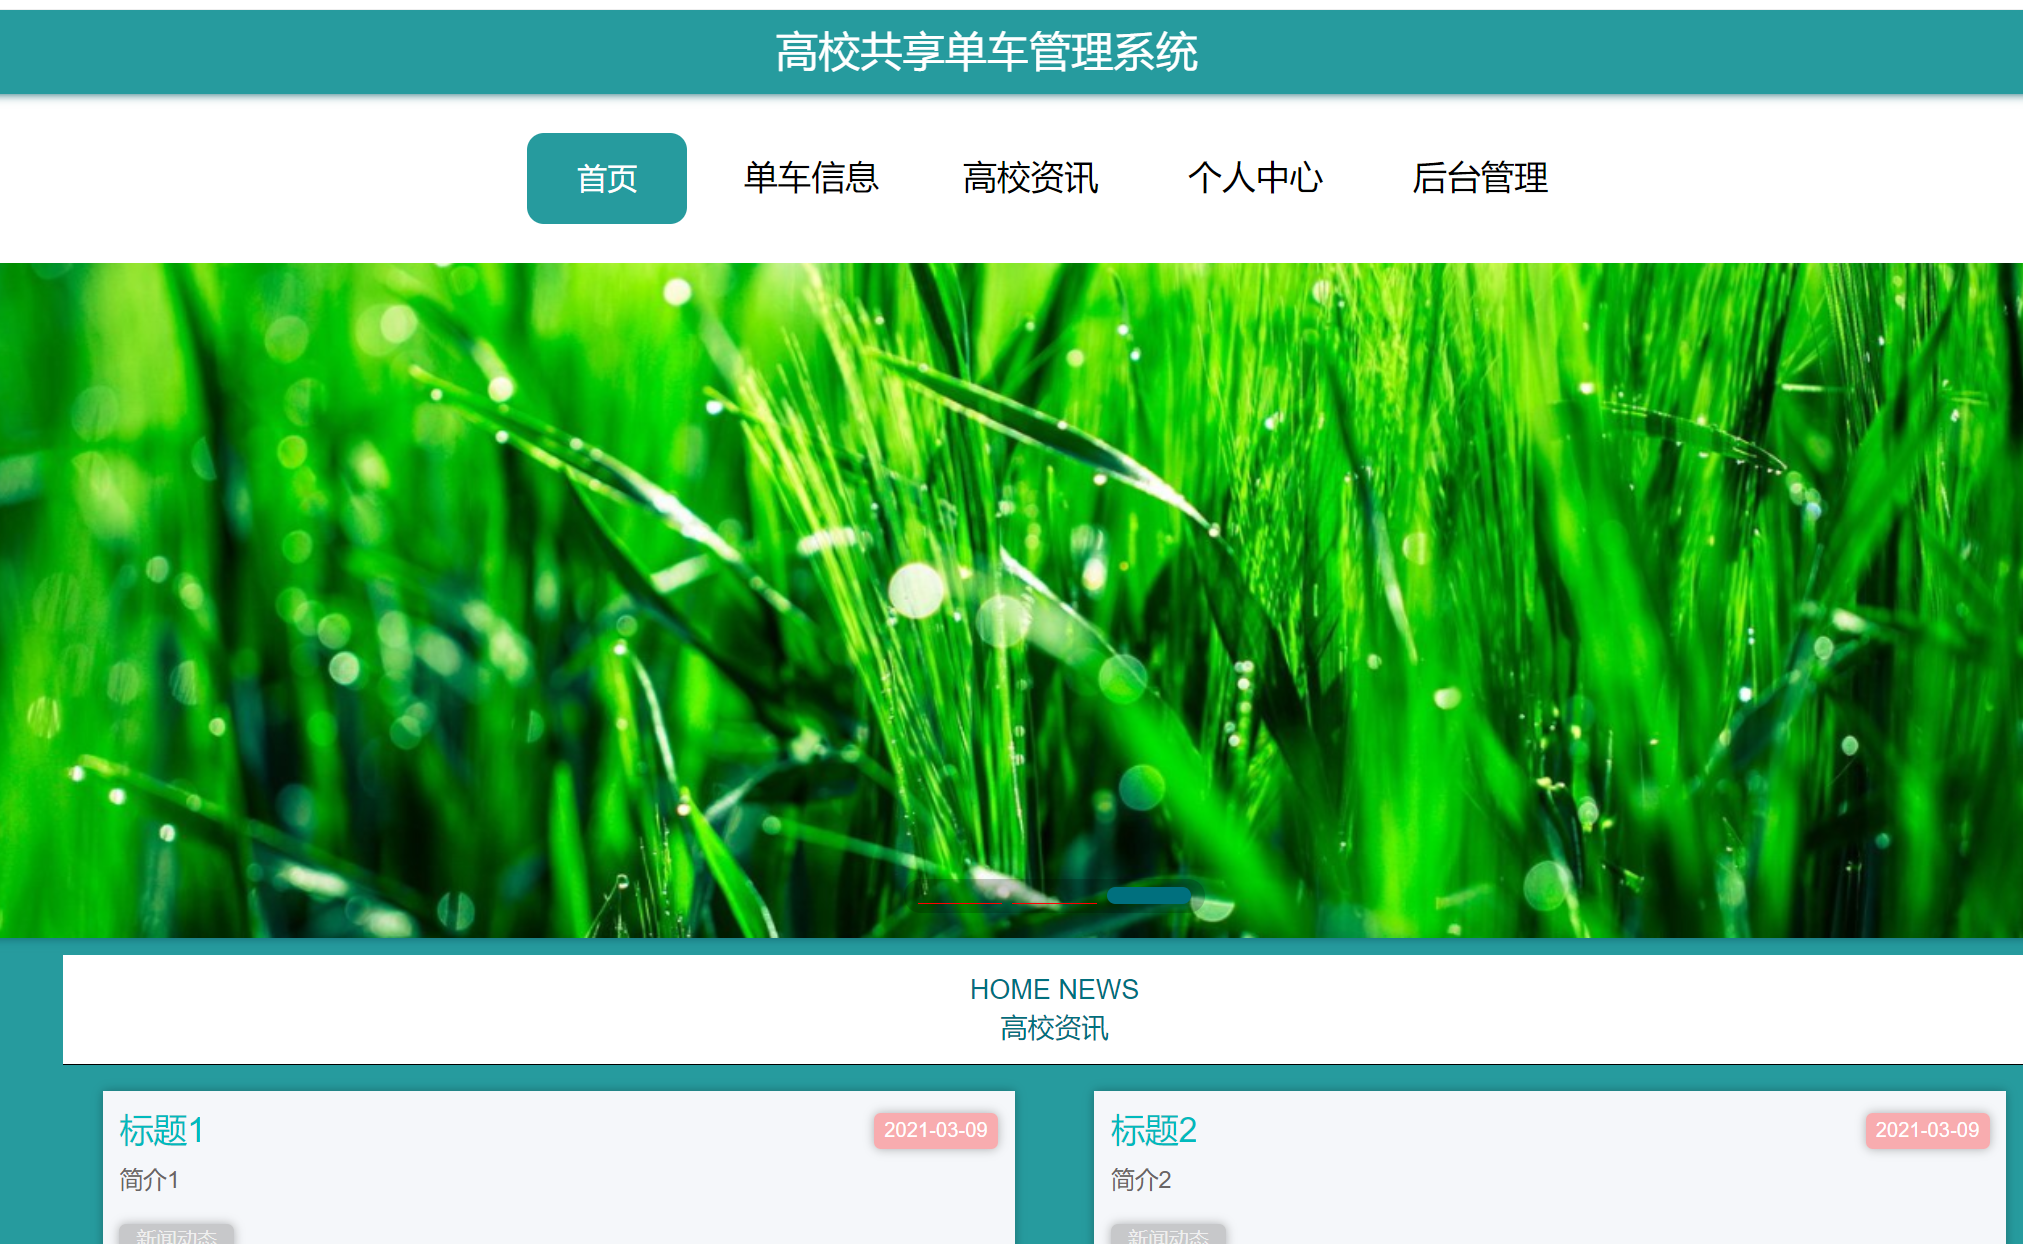2023x1244 pixels.
Task: Open the 首页 navigation tab
Action: tap(606, 178)
